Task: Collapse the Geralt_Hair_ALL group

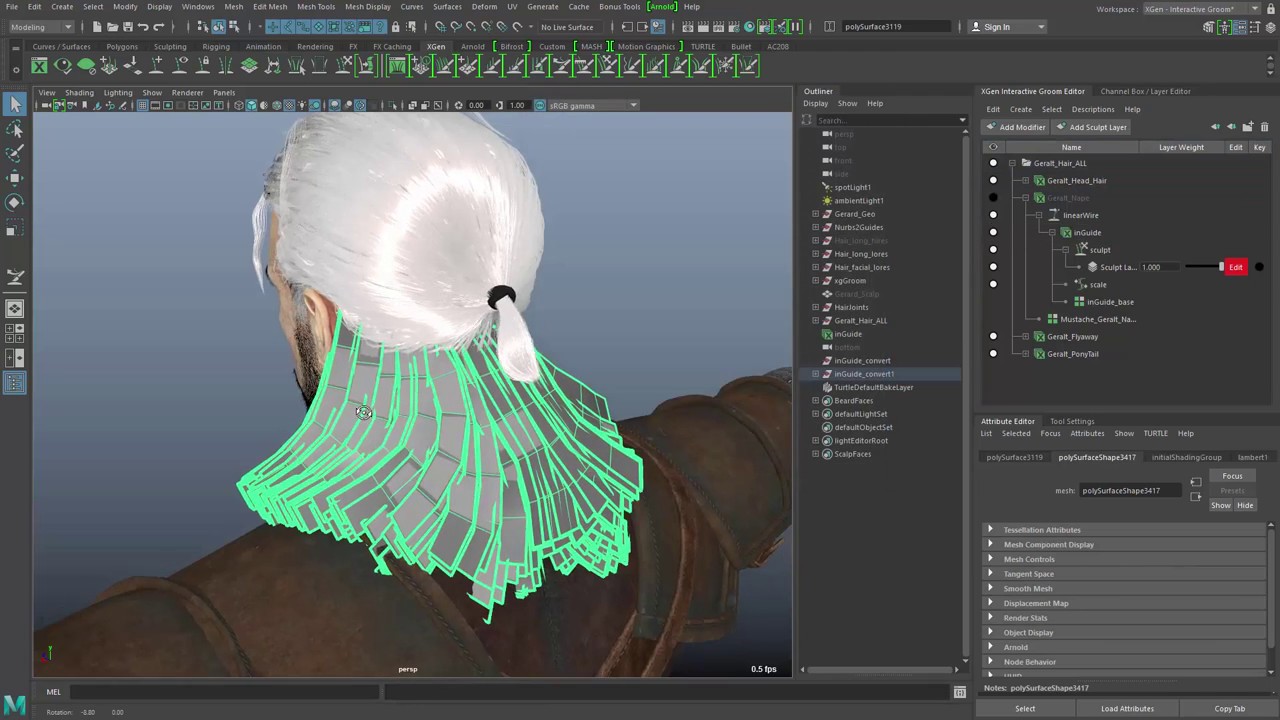Action: [1012, 163]
